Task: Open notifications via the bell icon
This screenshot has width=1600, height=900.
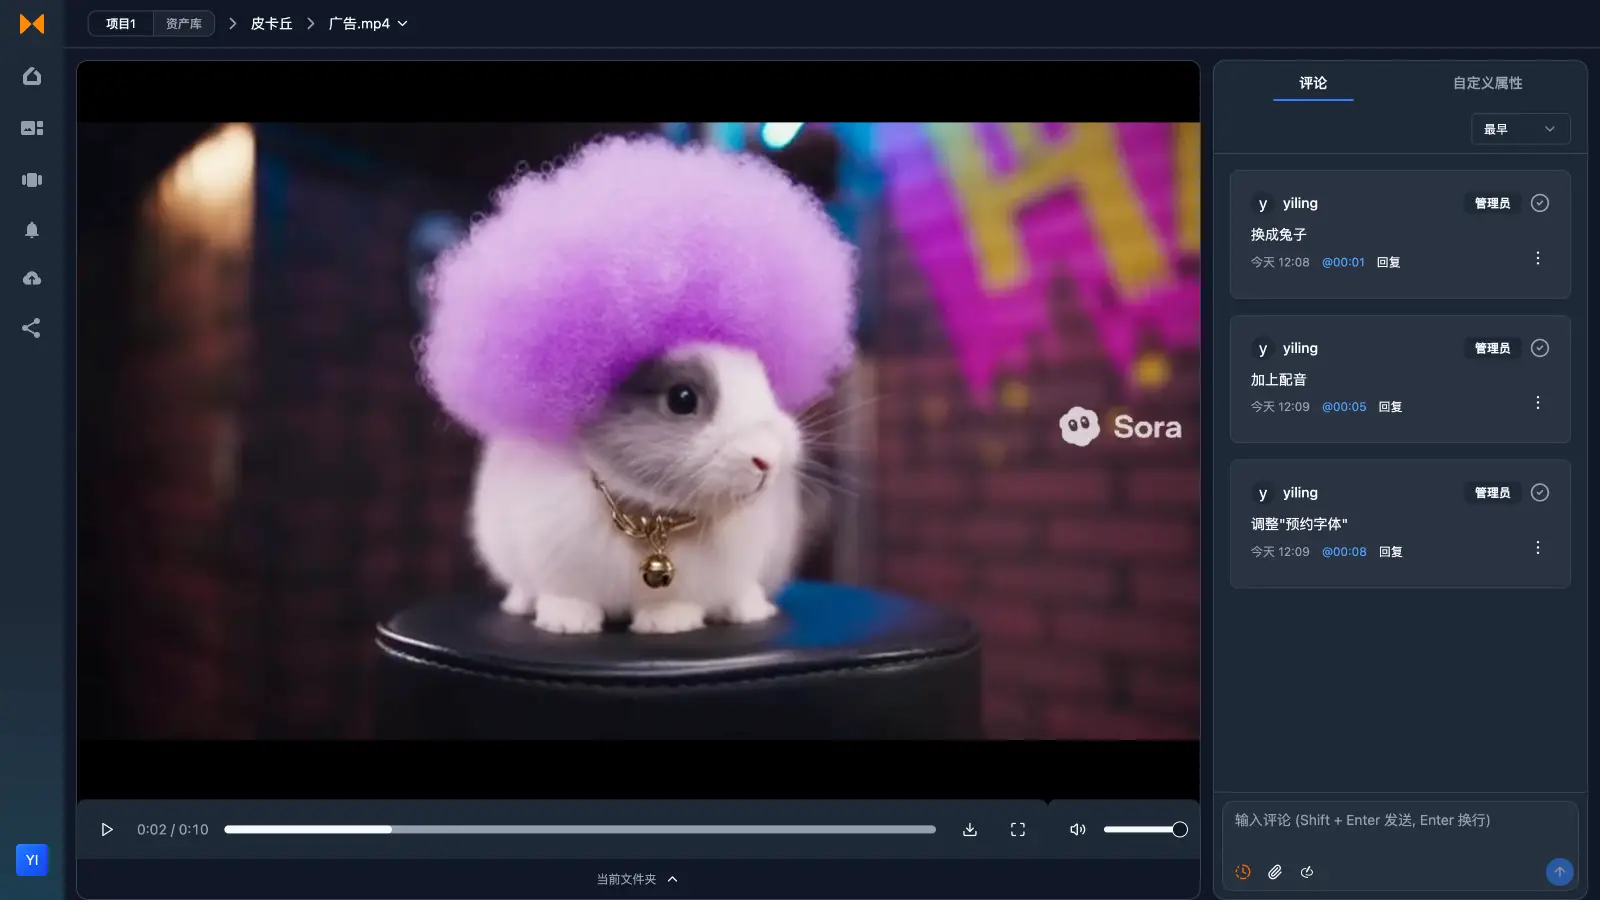Action: pos(32,230)
